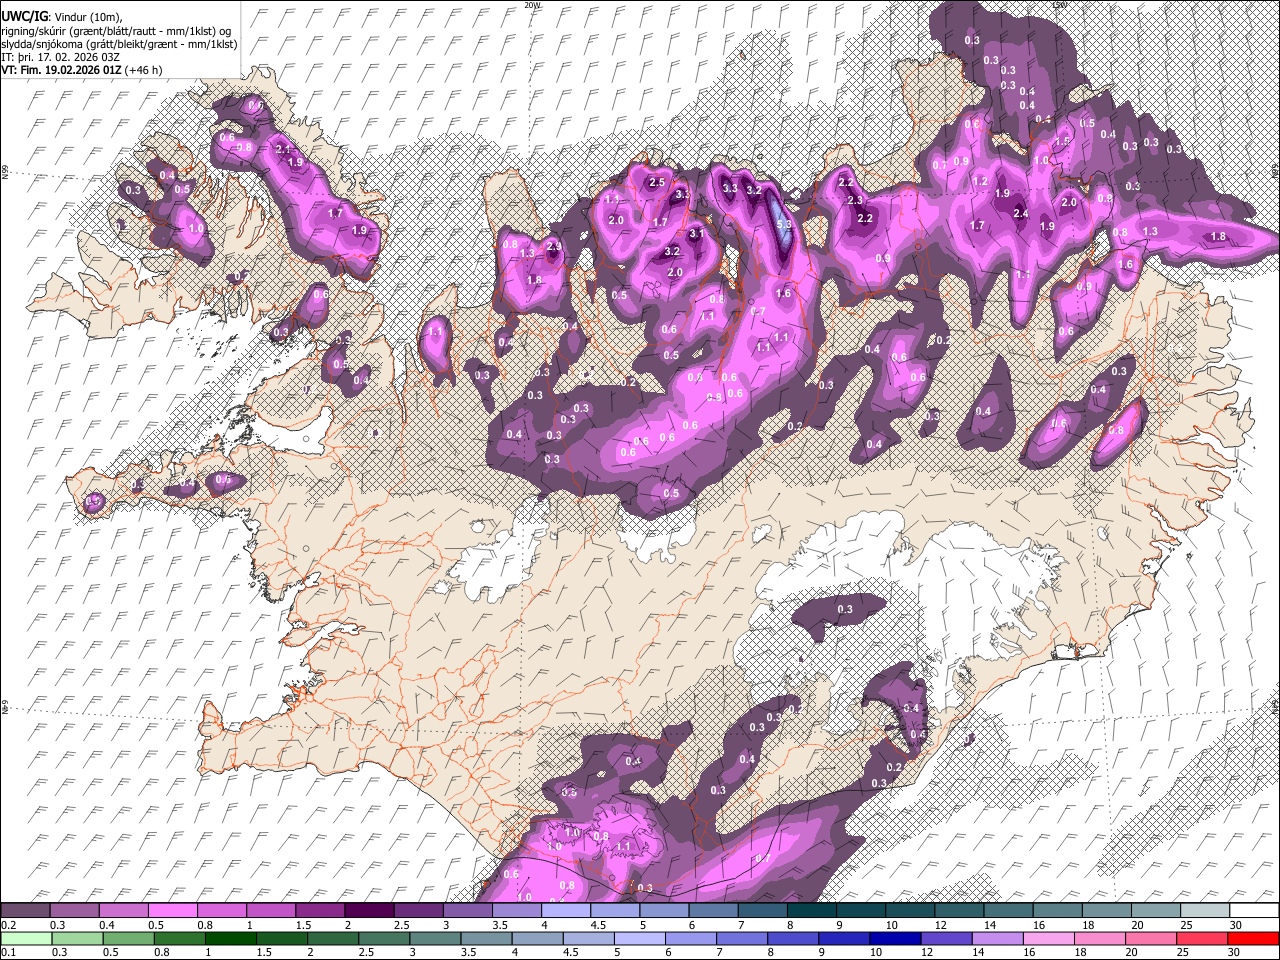Click the upper legend swatch between 0.2 and 0.3
Screen dimensions: 1280x960
pyautogui.click(x=28, y=910)
